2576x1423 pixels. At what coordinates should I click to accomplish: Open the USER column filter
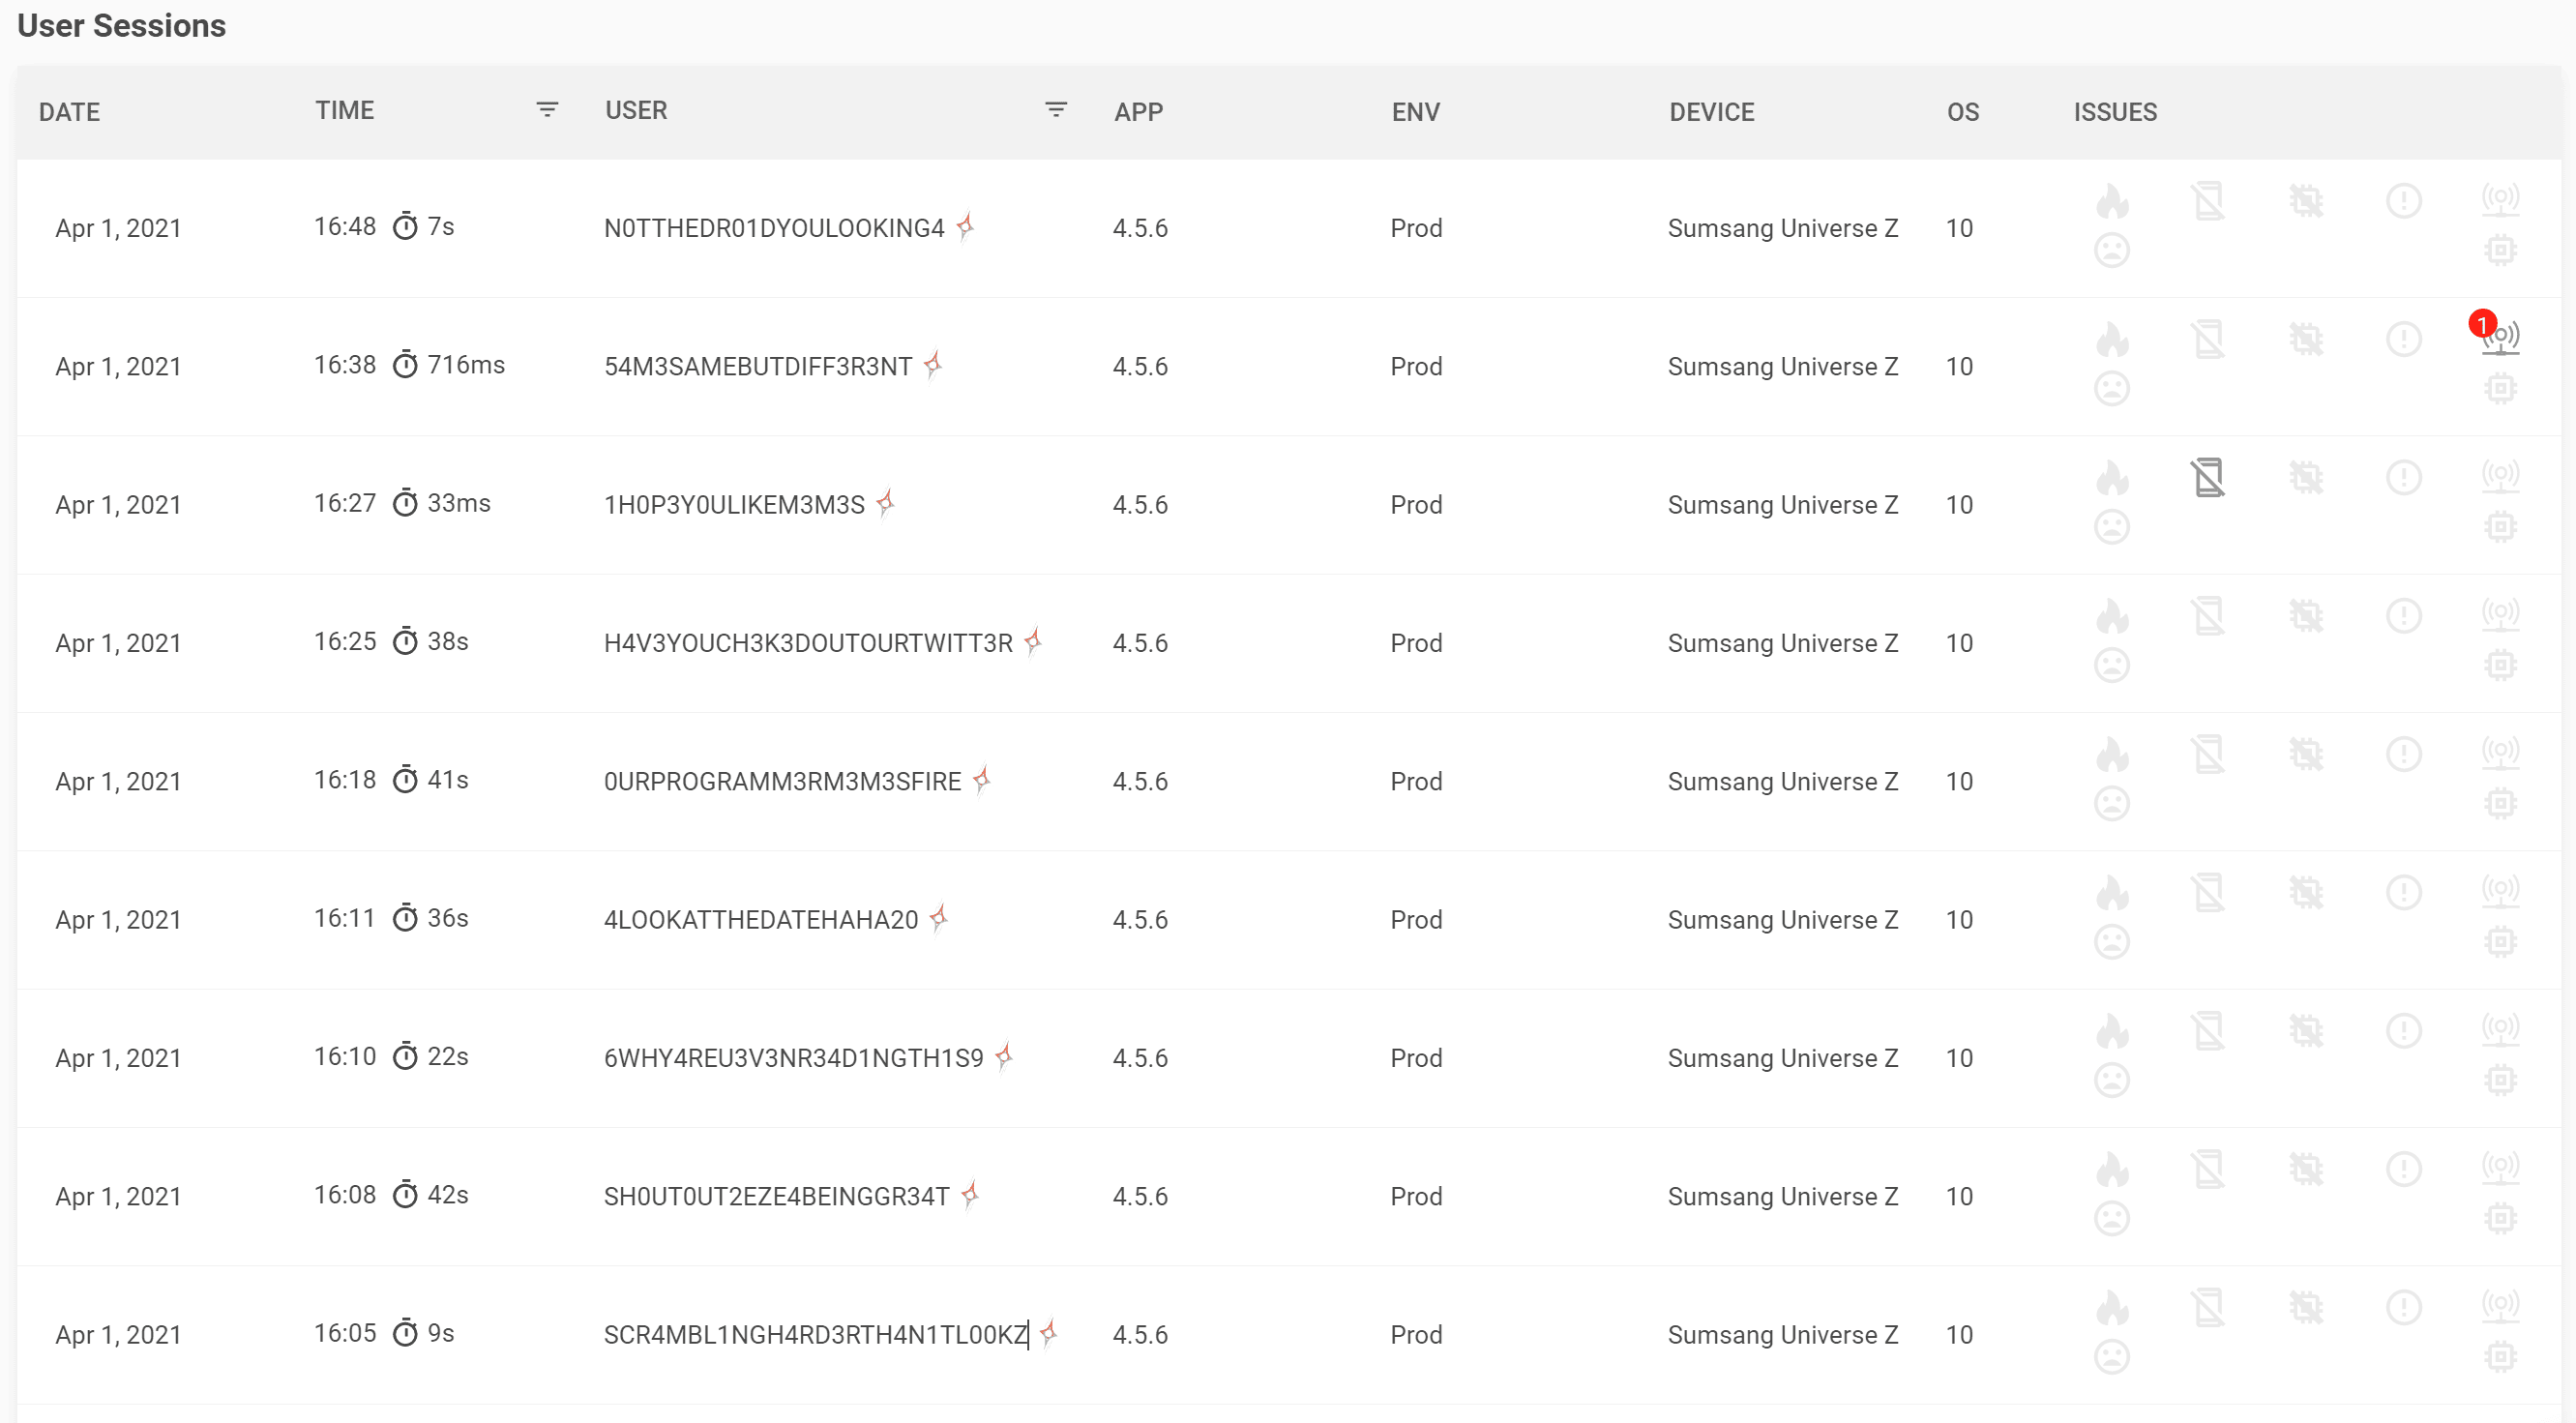pyautogui.click(x=1056, y=109)
